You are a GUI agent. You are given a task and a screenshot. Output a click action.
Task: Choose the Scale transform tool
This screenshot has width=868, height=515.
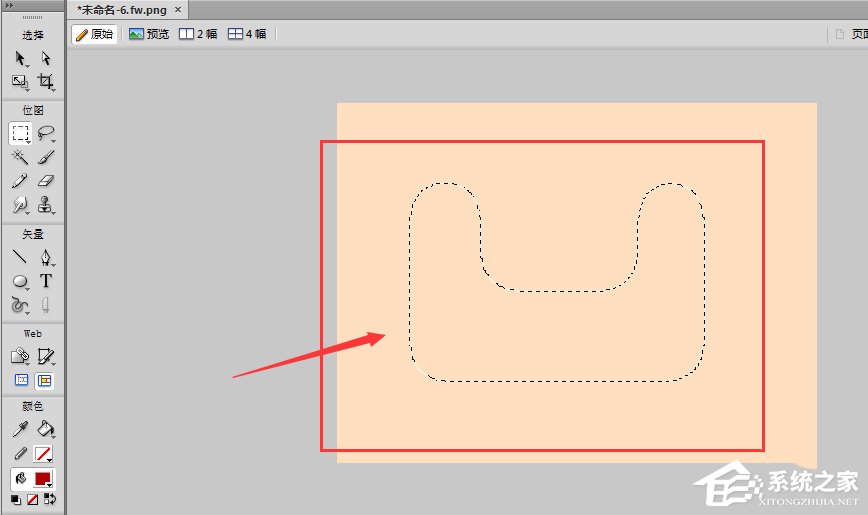(x=20, y=83)
